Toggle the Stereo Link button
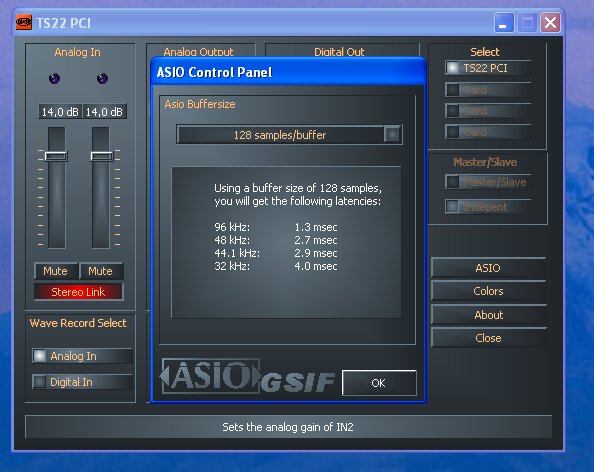594x472 pixels. tap(78, 292)
